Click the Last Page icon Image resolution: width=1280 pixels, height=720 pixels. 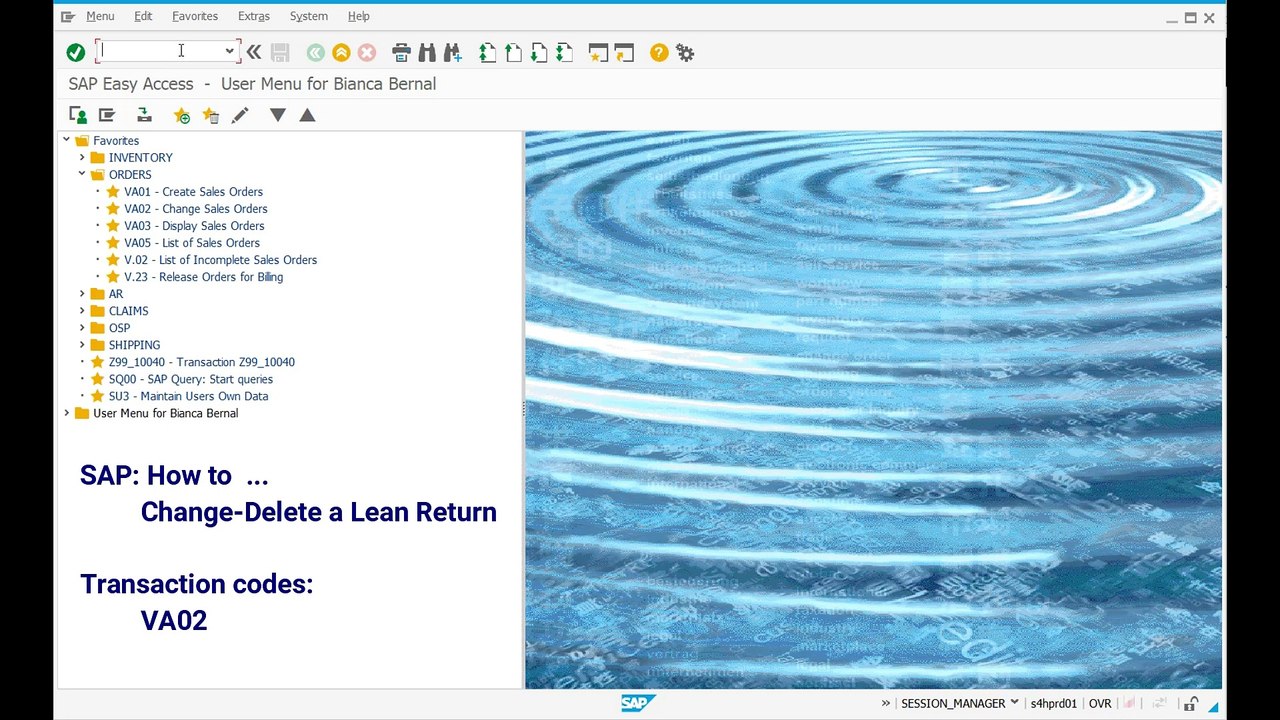pyautogui.click(x=564, y=52)
